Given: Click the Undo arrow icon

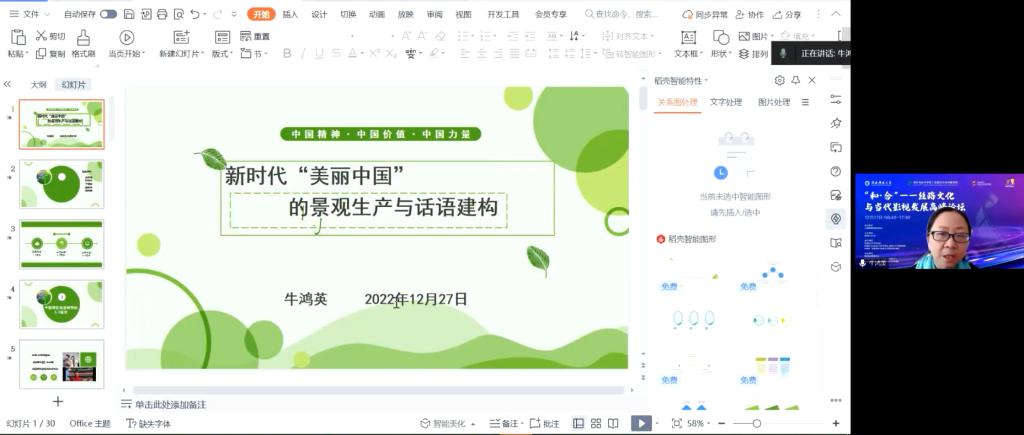Looking at the screenshot, I should (x=194, y=15).
